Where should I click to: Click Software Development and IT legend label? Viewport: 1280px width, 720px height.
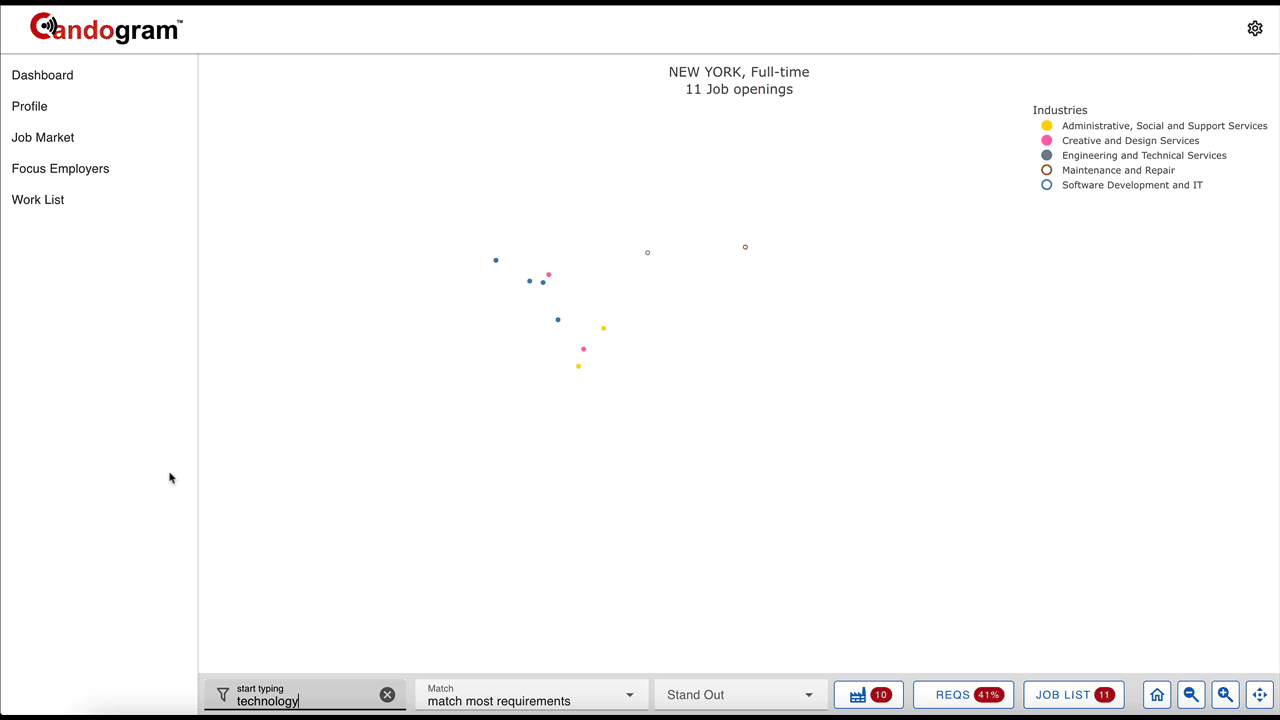(1132, 185)
